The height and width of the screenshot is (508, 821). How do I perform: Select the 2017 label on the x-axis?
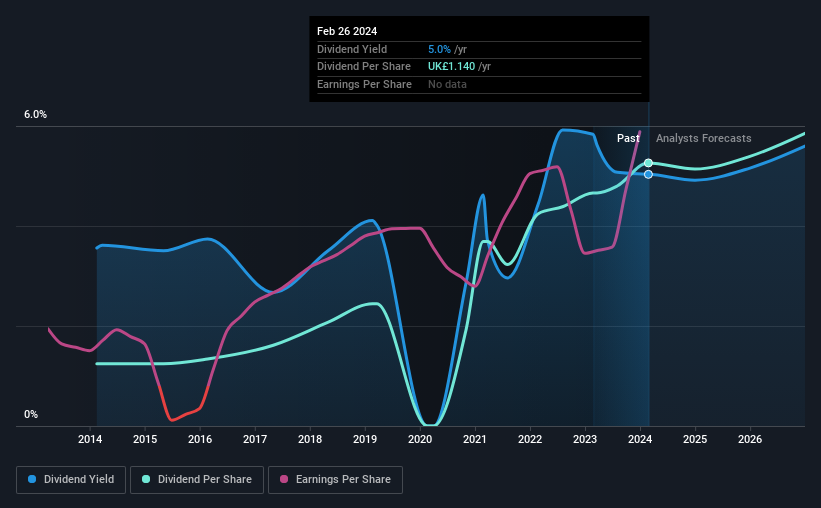tap(255, 439)
